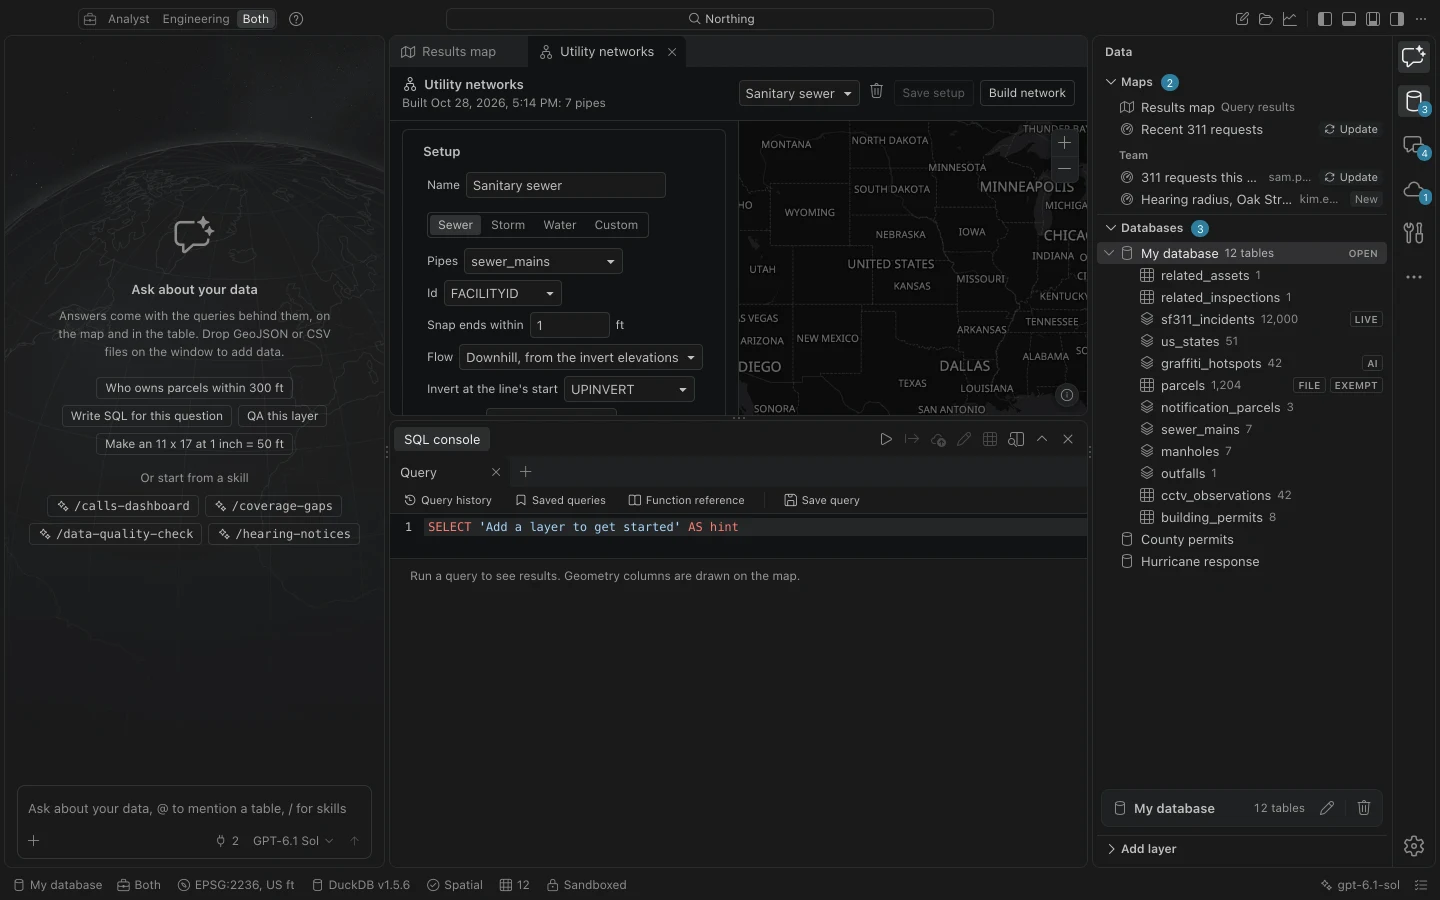The image size is (1440, 900).
Task: Toggle the left sidebar panel layout icon
Action: pyautogui.click(x=1325, y=19)
